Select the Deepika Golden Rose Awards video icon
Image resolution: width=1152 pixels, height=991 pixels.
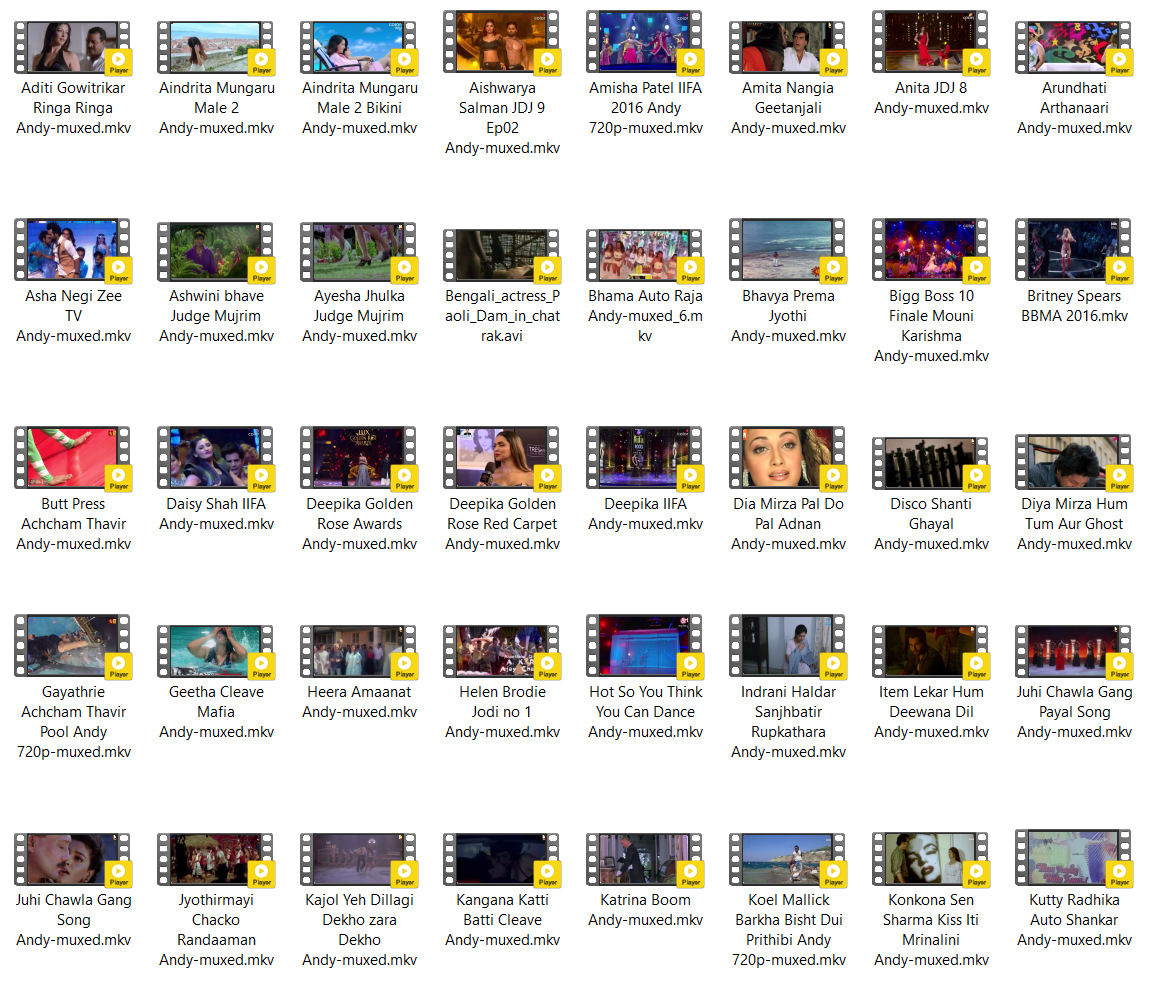(x=359, y=458)
